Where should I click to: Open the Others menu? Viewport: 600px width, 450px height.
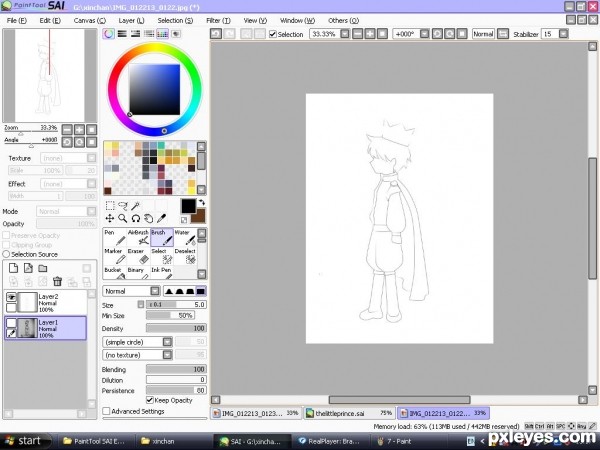tap(343, 20)
